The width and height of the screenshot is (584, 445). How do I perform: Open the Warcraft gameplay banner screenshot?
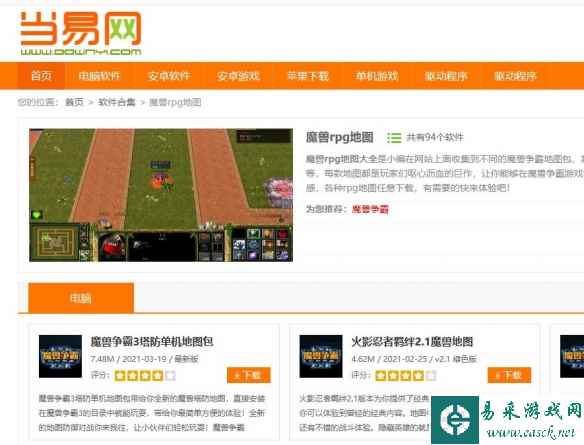(x=161, y=195)
